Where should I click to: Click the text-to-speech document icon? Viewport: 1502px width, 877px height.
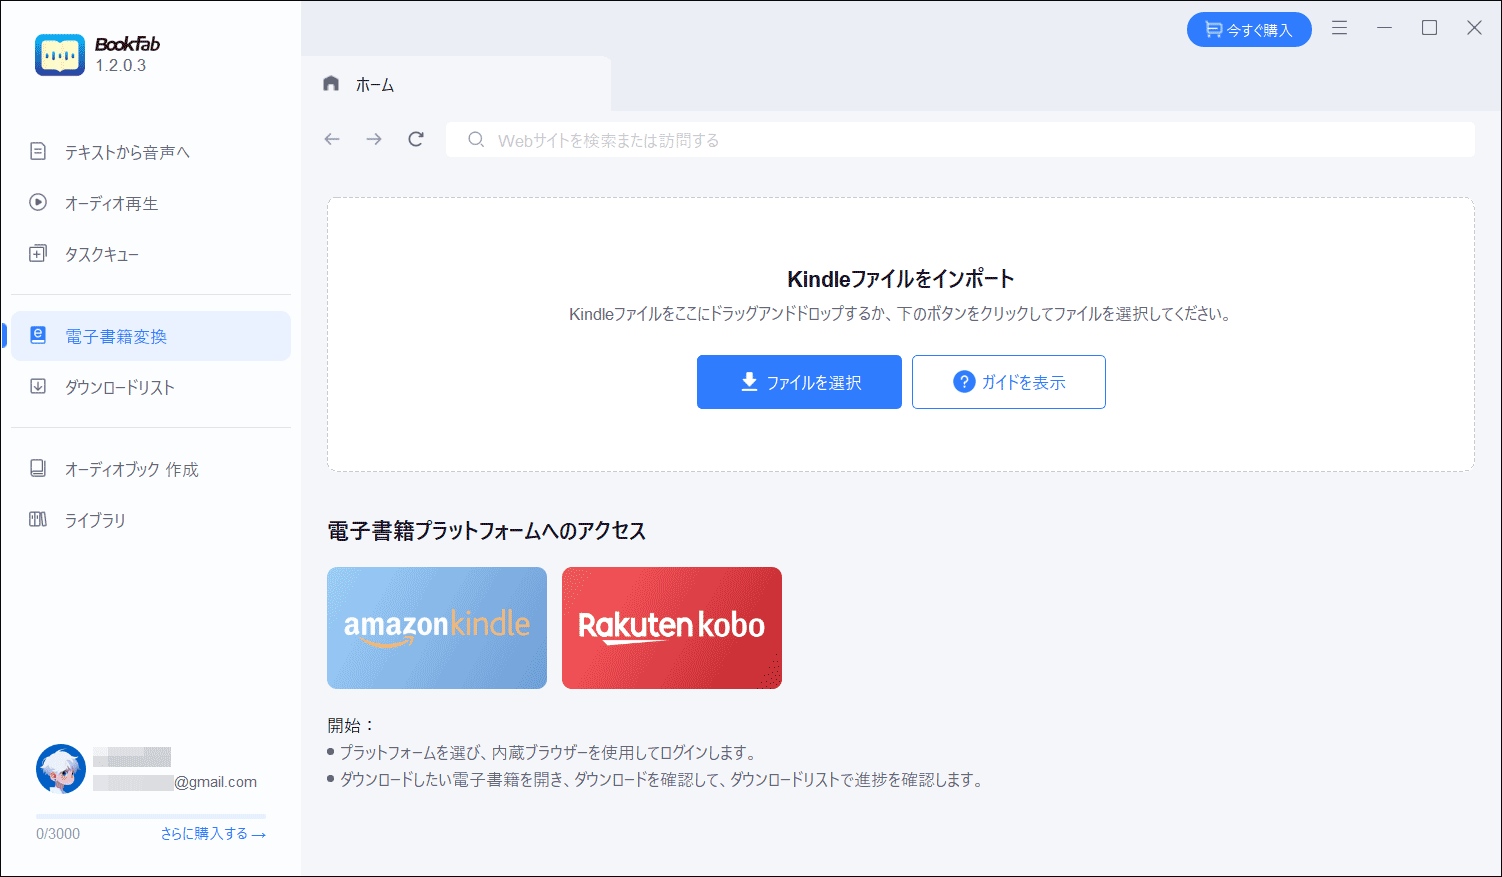(38, 151)
